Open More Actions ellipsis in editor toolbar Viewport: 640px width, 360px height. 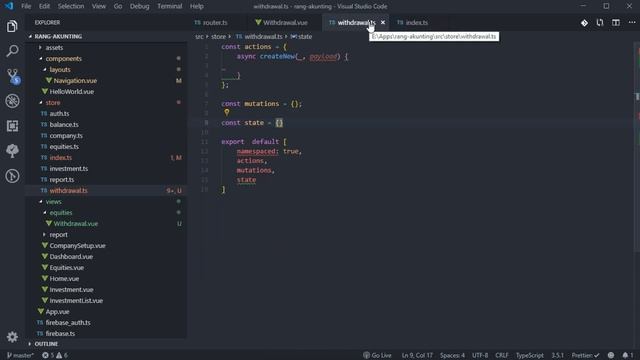coord(631,23)
